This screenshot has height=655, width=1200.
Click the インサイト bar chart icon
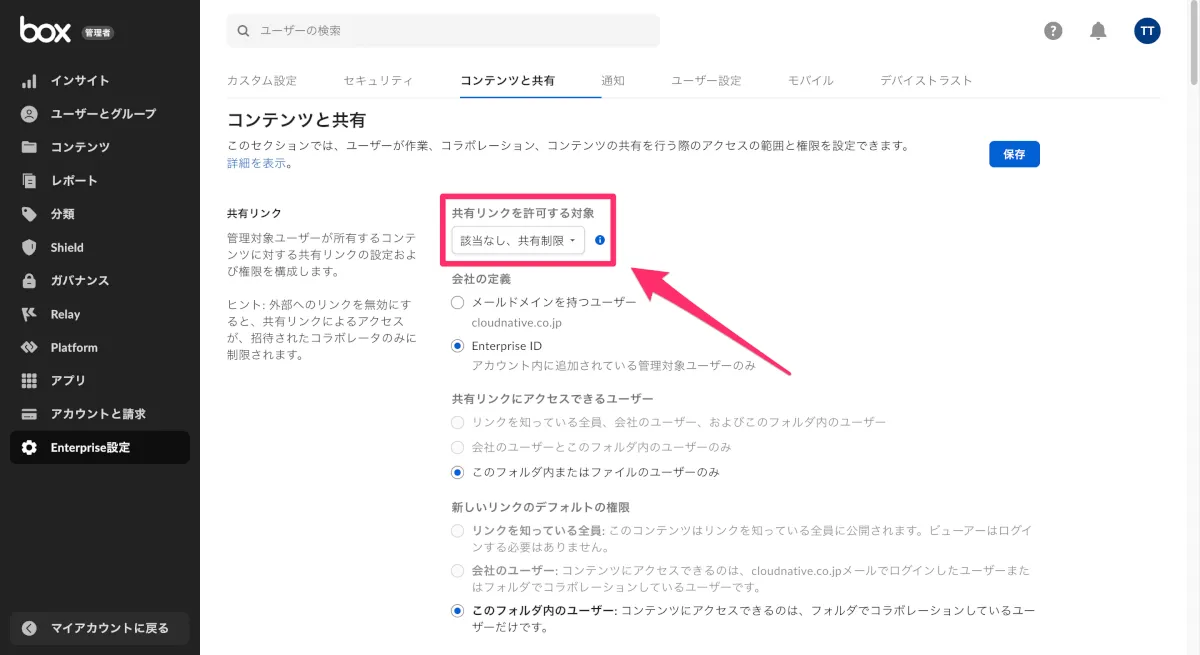point(29,81)
